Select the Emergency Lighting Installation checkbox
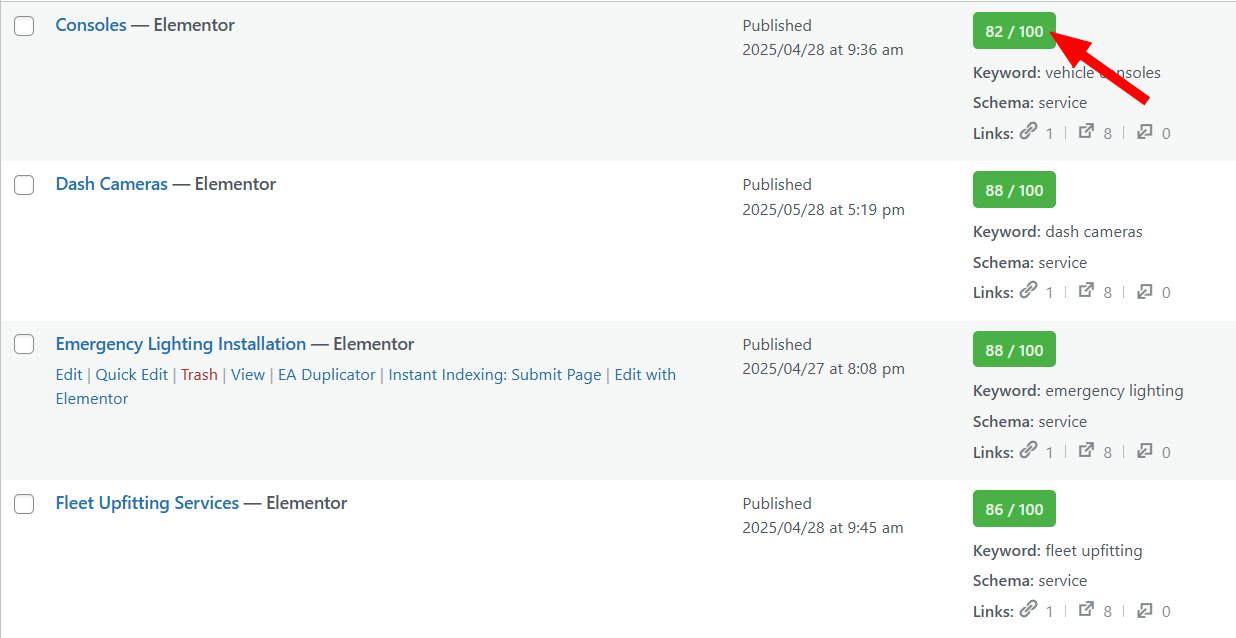The image size is (1236, 638). point(24,344)
